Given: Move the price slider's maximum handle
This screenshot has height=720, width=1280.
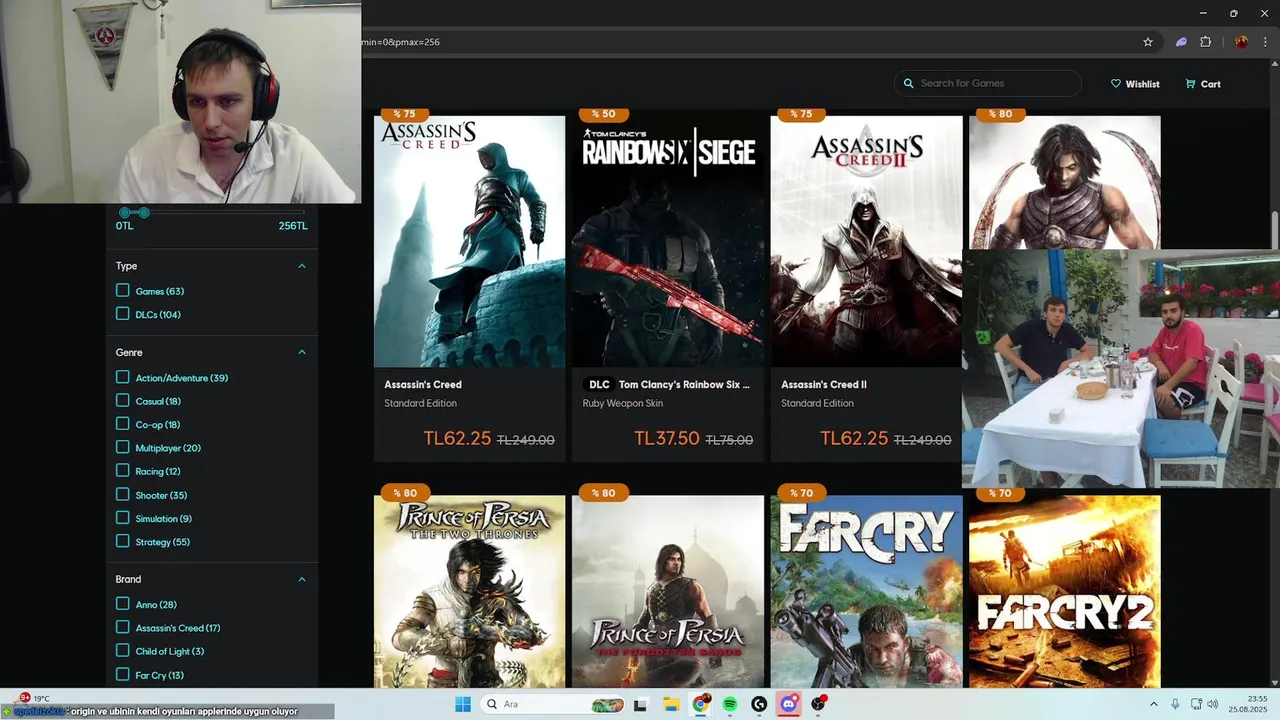Looking at the screenshot, I should tap(144, 212).
